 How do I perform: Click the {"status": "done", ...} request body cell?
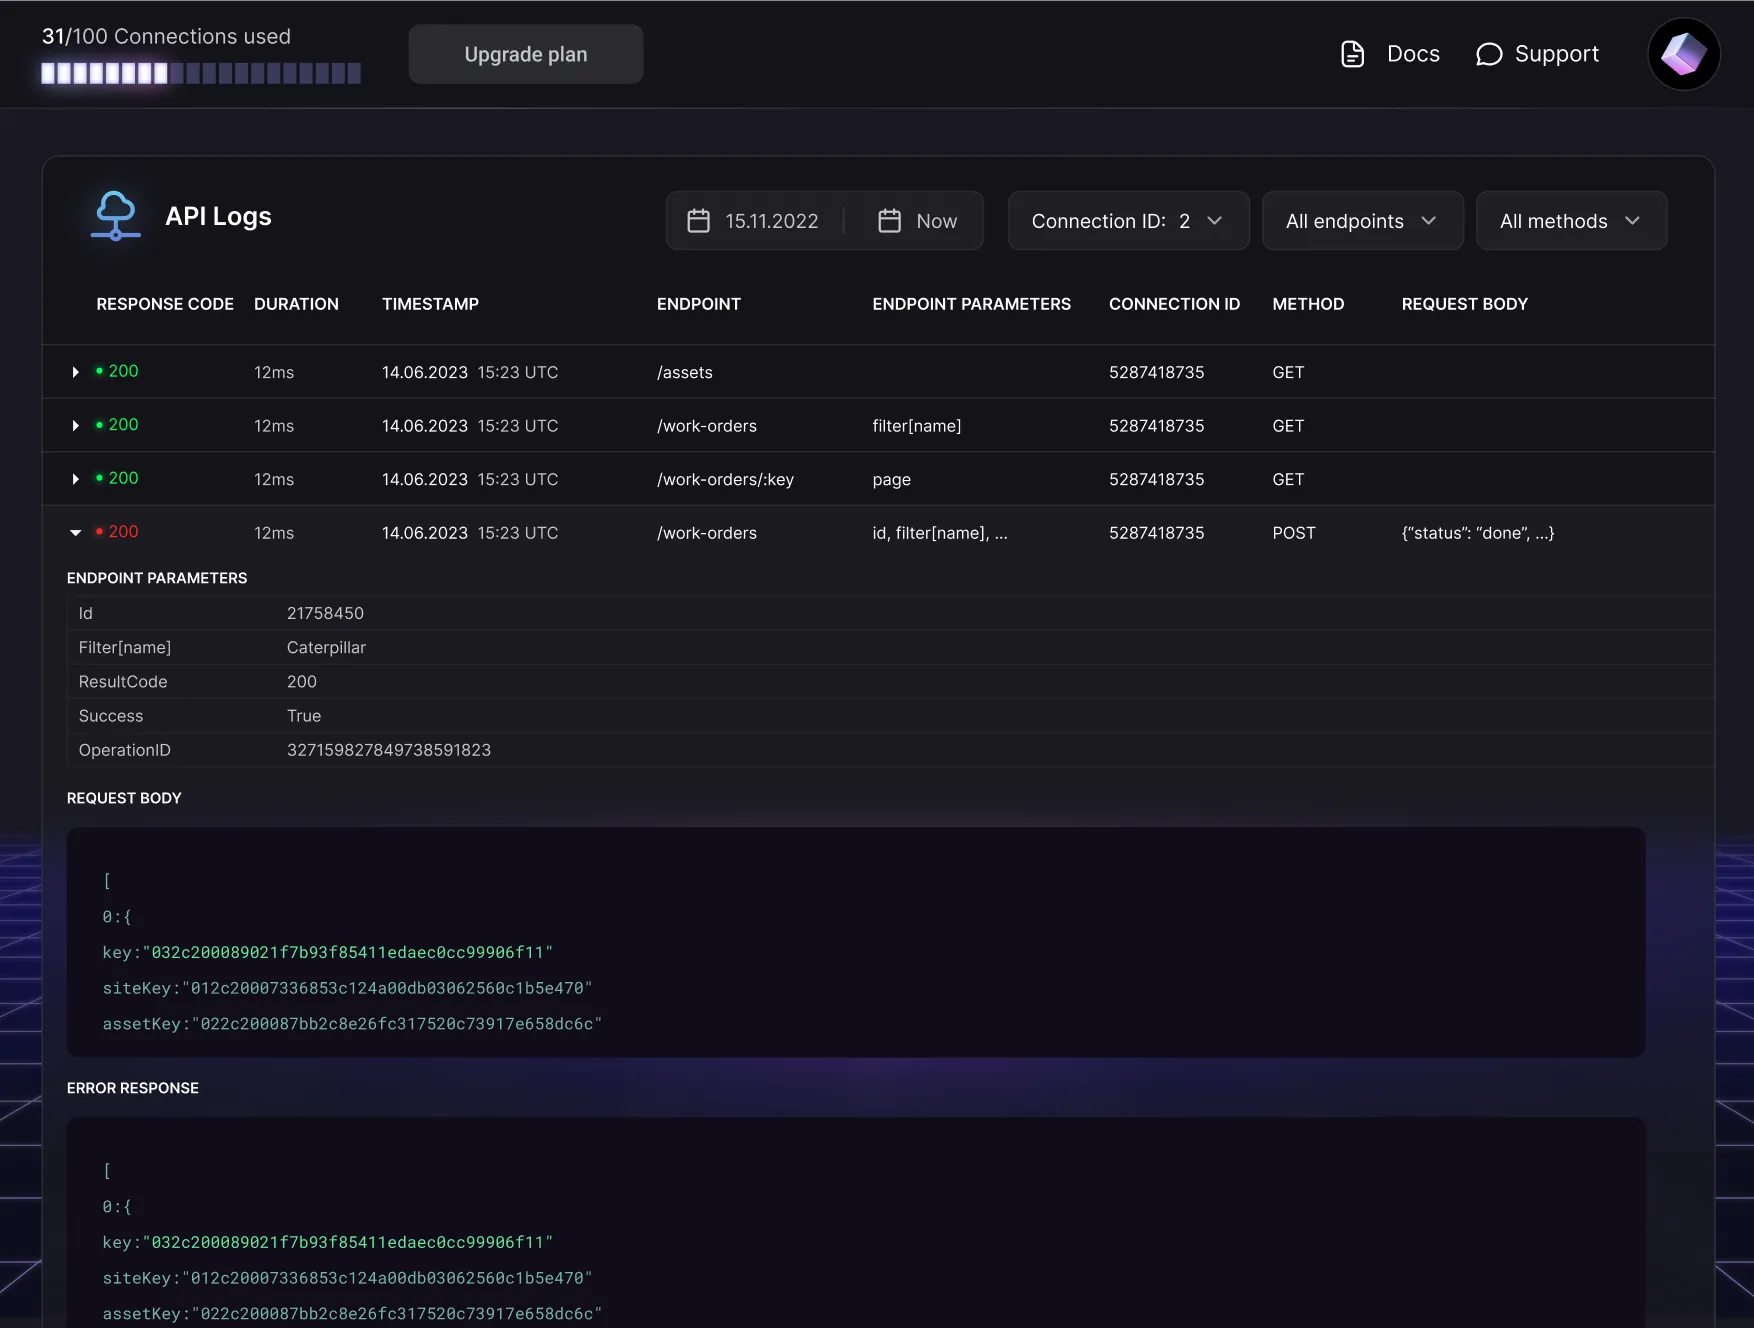pyautogui.click(x=1478, y=533)
